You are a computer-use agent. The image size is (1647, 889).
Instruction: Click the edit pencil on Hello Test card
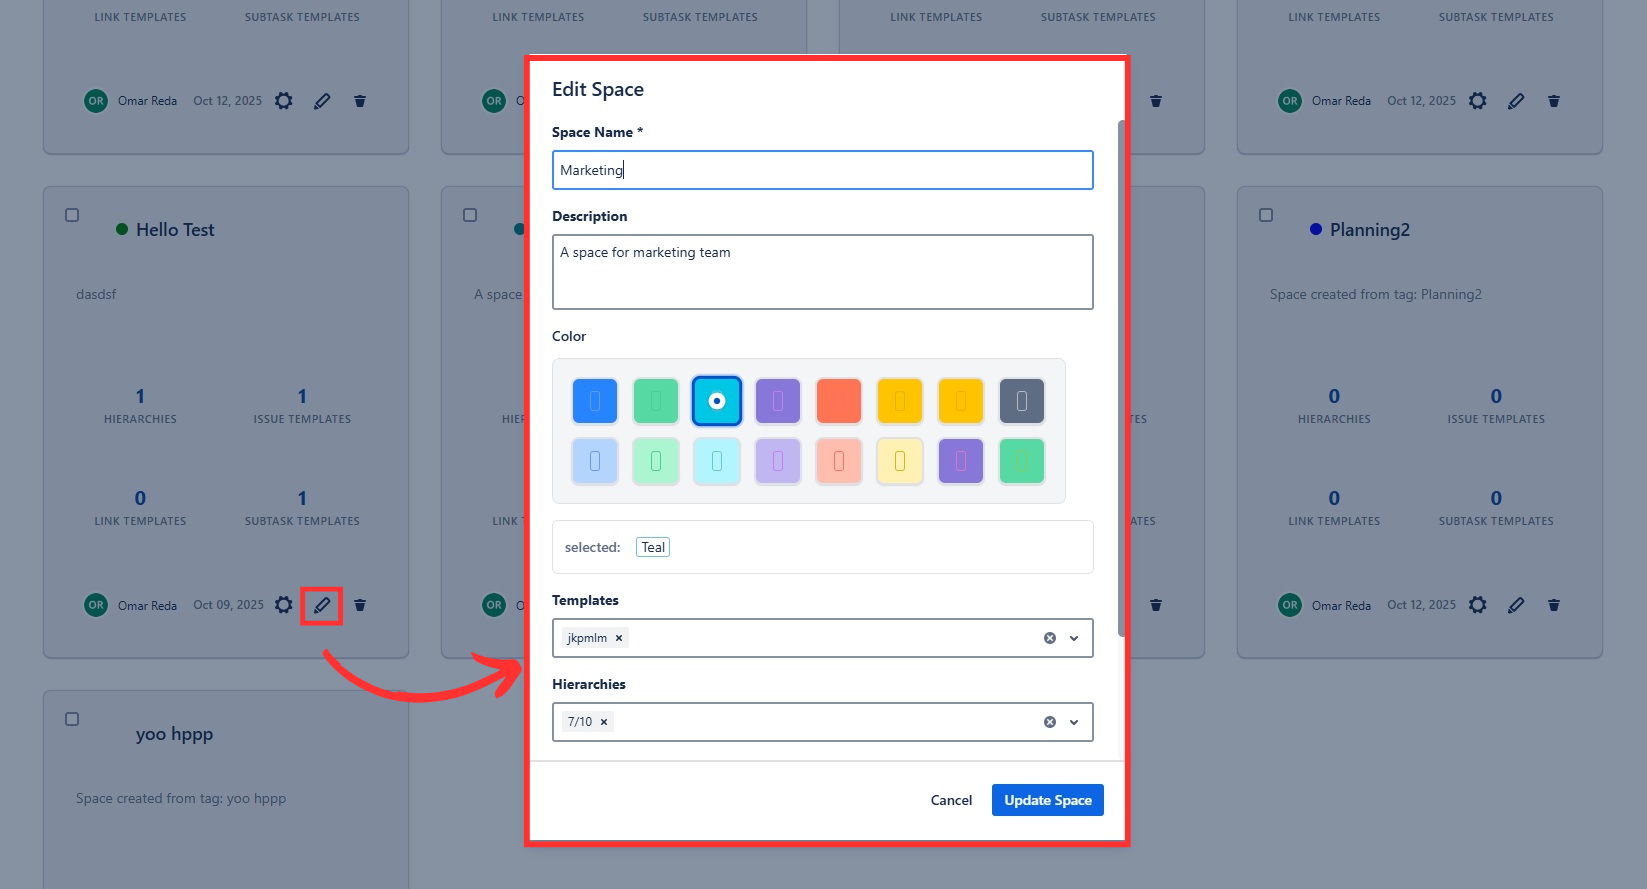322,605
